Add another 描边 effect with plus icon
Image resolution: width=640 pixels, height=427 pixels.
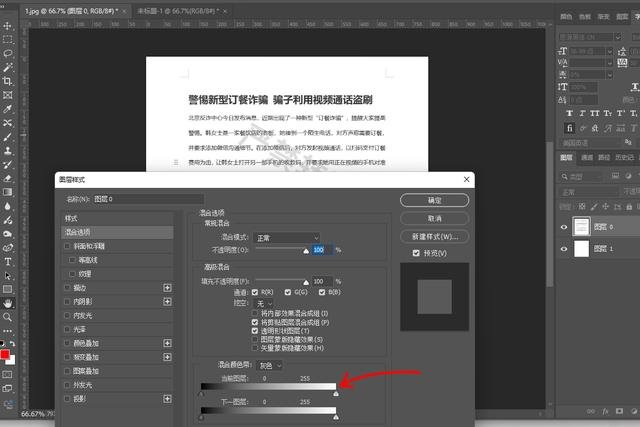pos(168,287)
